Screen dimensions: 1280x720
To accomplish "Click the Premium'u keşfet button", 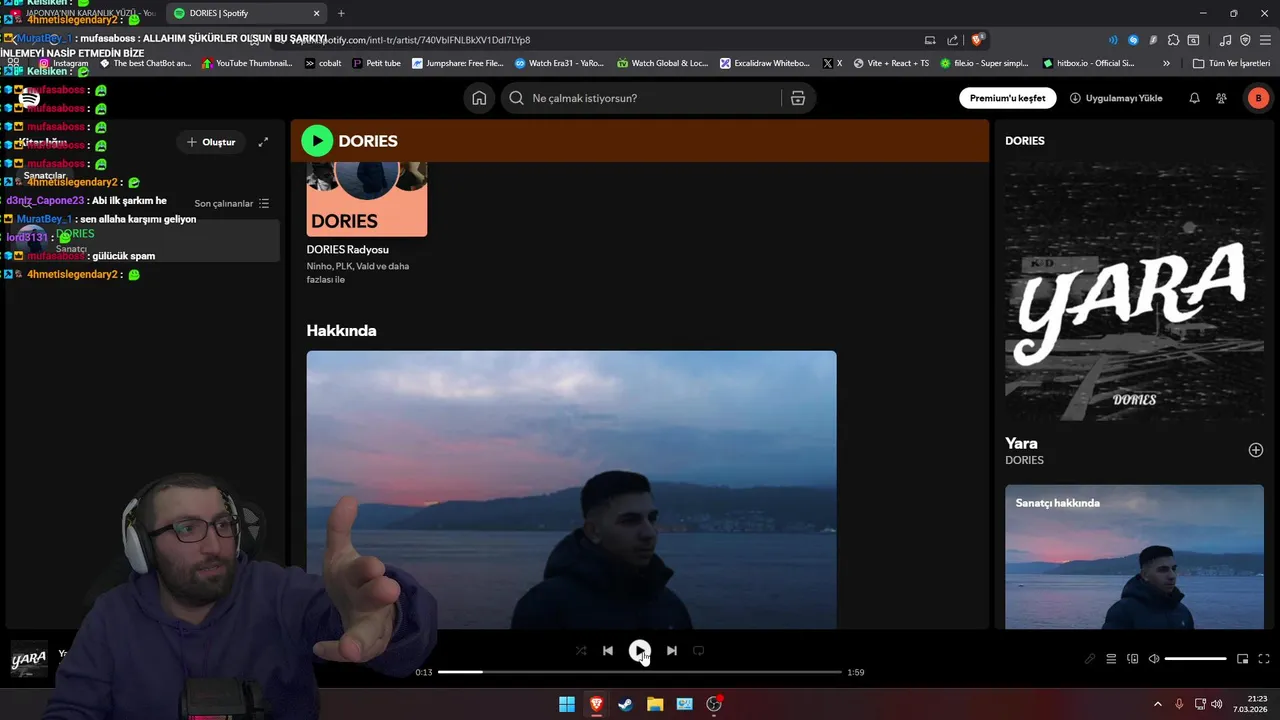I will pos(1007,98).
